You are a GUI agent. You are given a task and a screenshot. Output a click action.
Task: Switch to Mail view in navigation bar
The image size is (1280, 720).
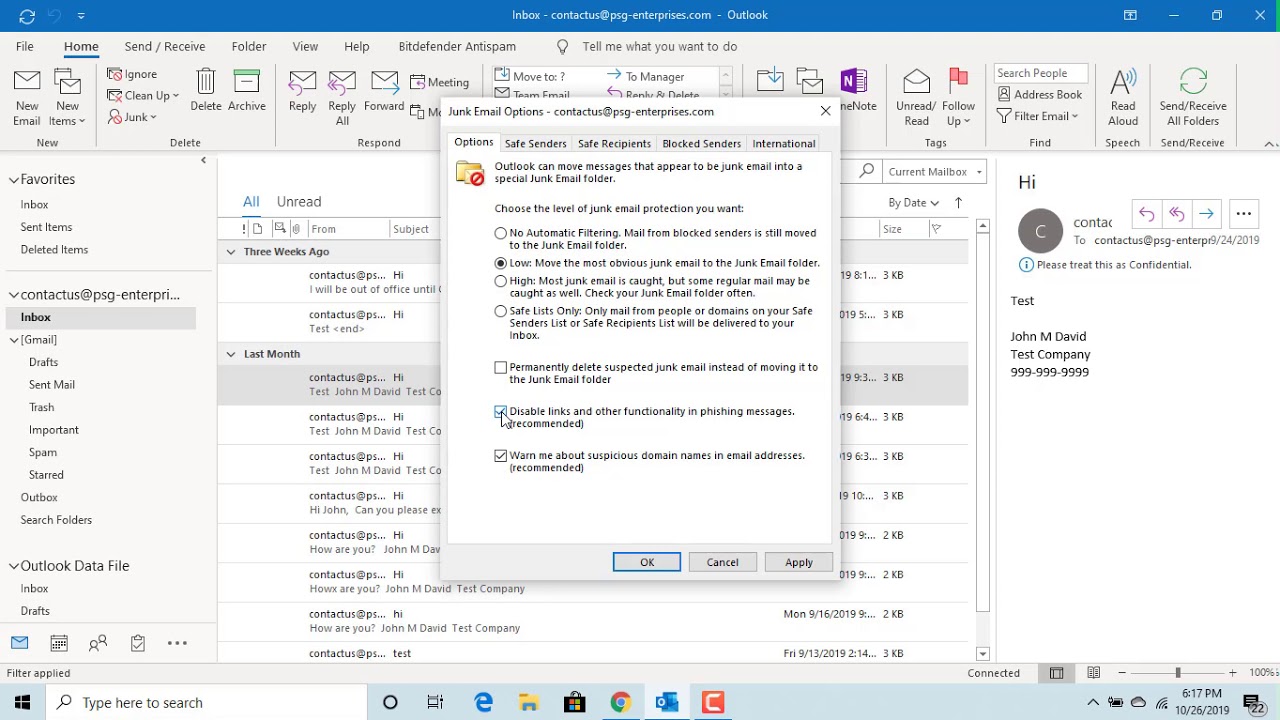(20, 643)
